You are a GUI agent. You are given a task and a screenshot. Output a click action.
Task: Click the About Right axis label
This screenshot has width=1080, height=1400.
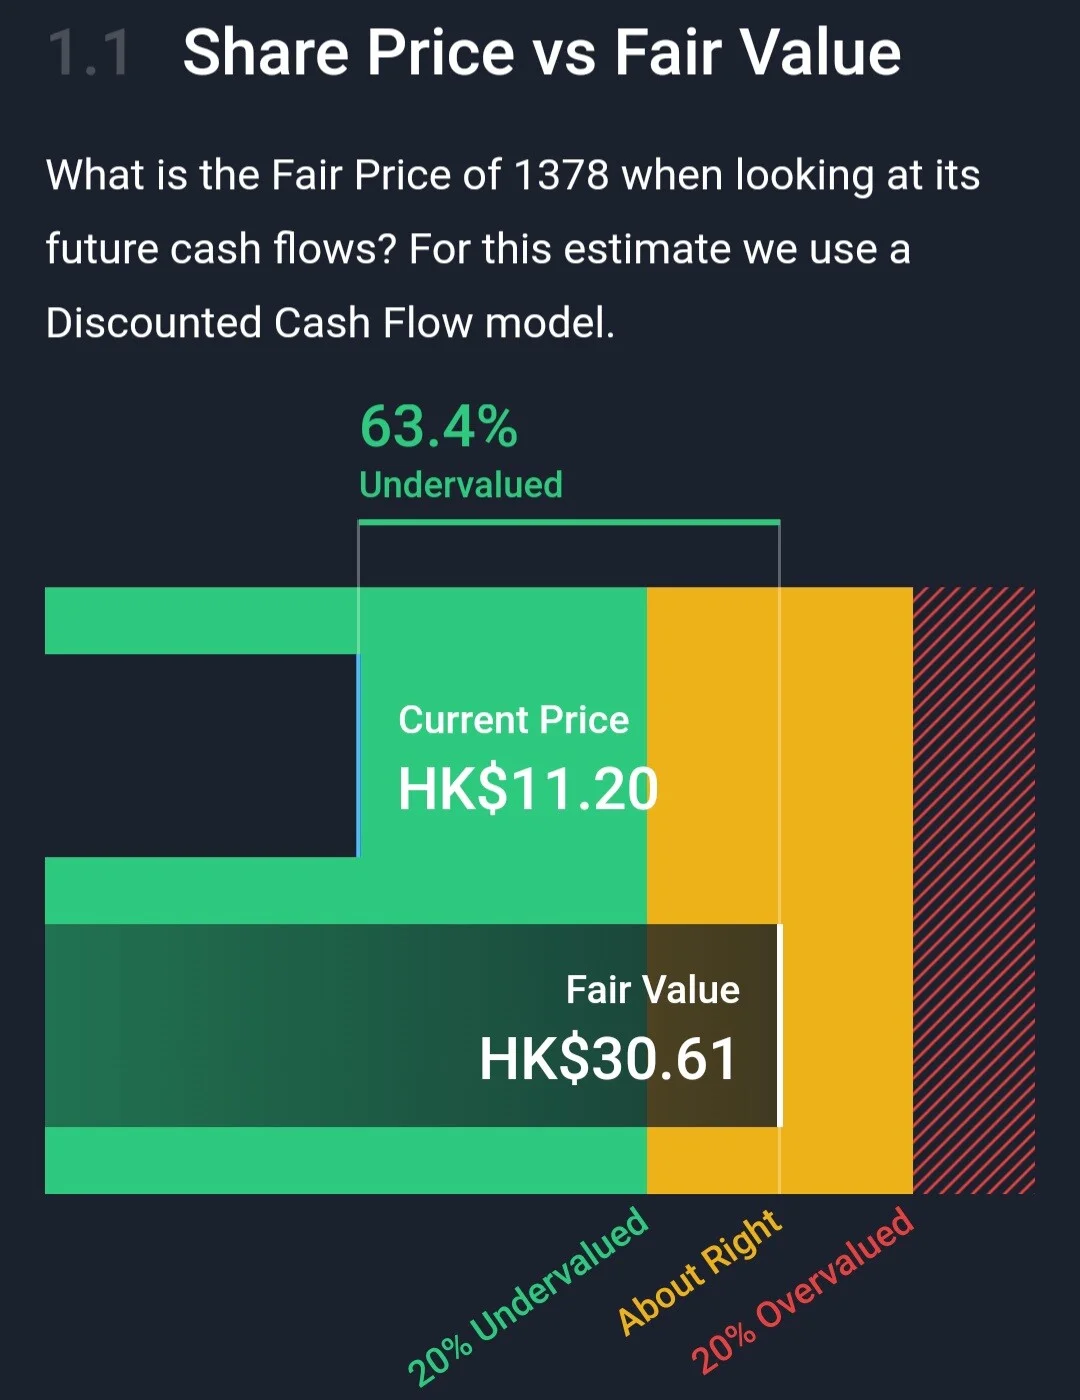pos(699,1272)
